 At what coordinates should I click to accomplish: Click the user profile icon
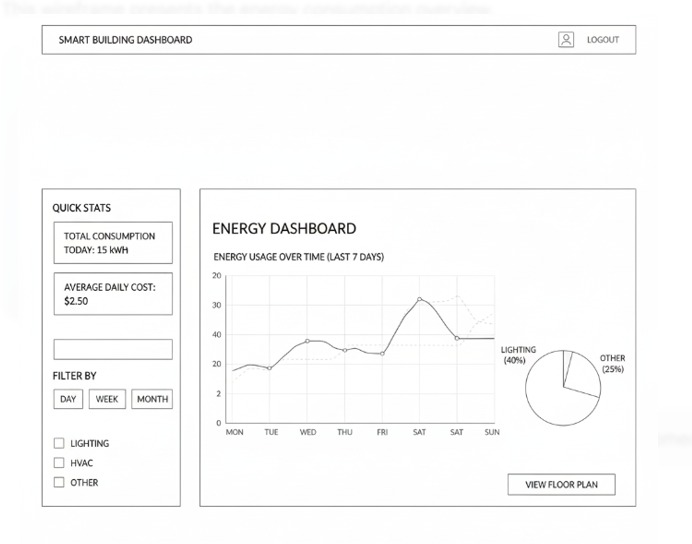[566, 40]
